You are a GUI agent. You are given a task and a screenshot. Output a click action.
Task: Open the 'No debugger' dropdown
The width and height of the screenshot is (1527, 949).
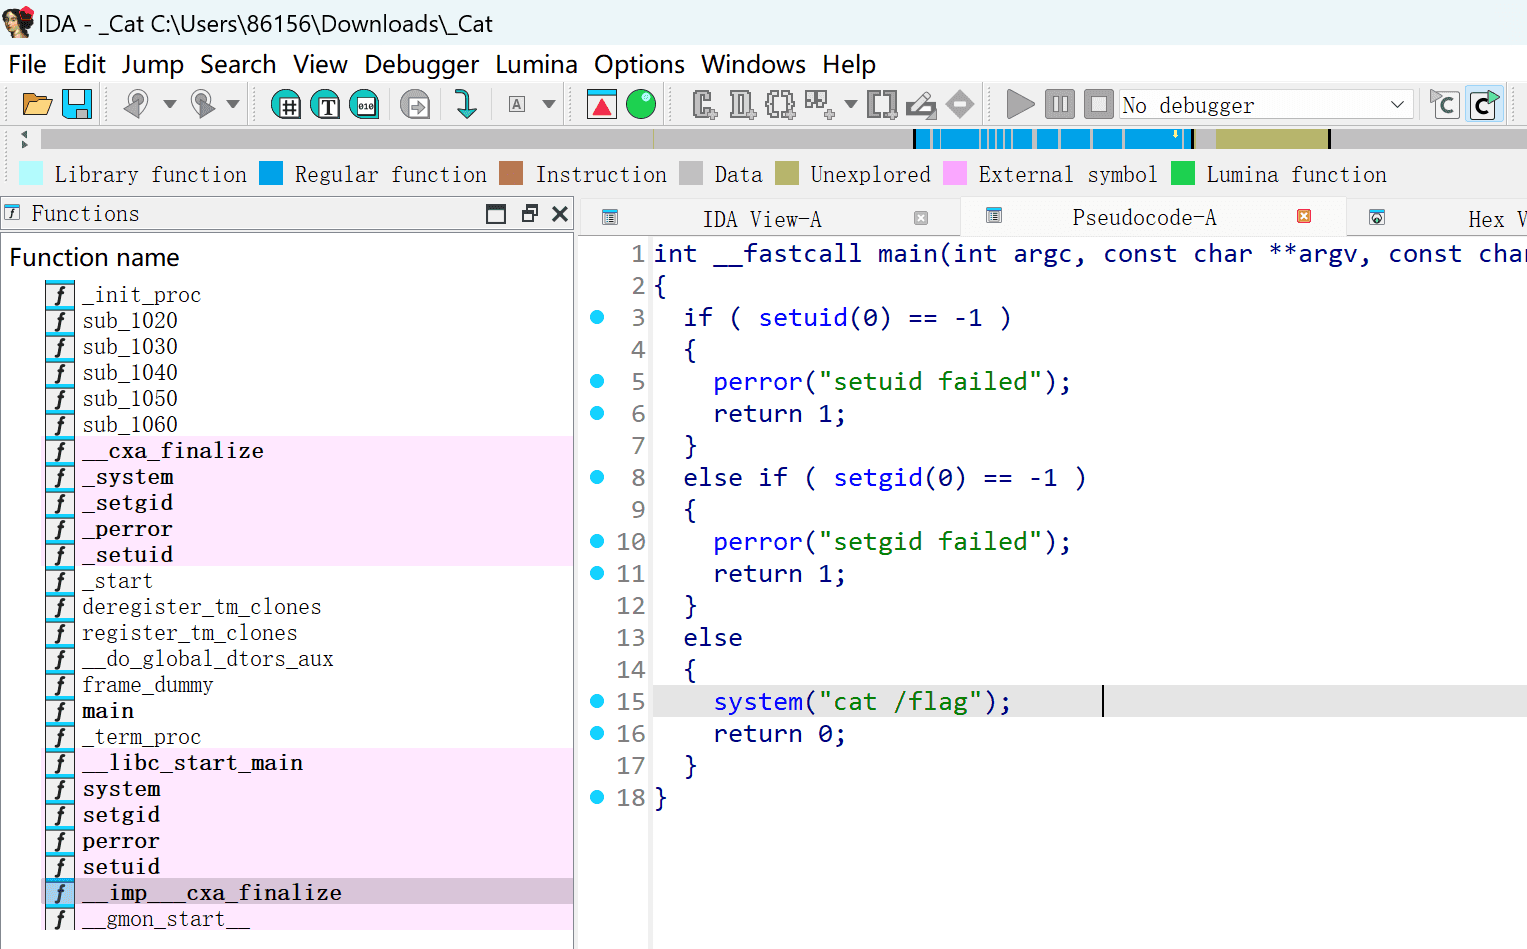pyautogui.click(x=1397, y=104)
